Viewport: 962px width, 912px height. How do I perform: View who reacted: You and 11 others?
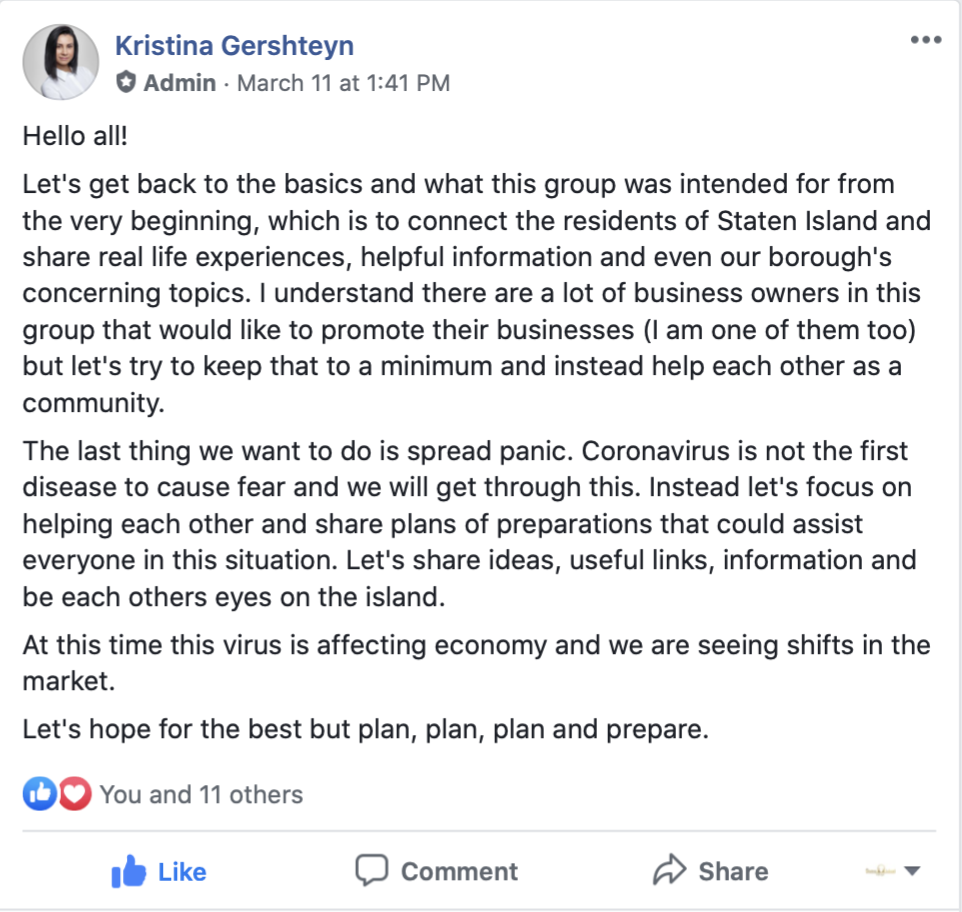click(x=201, y=794)
